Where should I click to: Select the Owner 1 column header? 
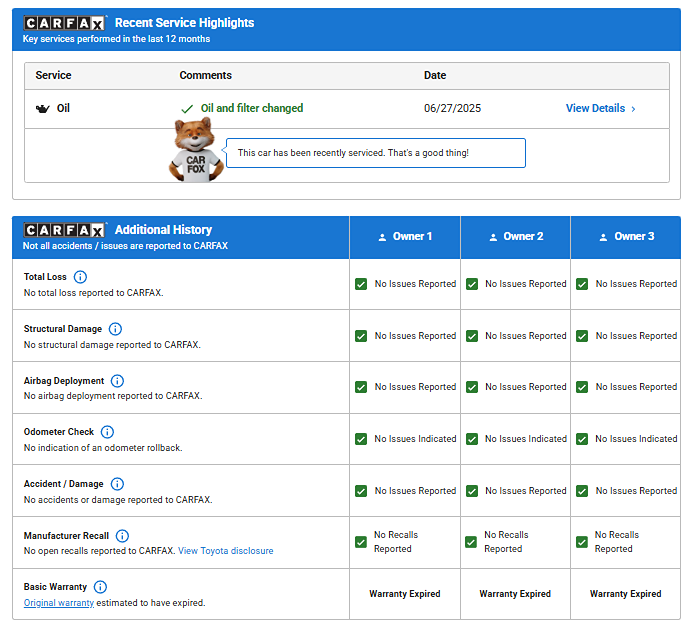pos(405,237)
